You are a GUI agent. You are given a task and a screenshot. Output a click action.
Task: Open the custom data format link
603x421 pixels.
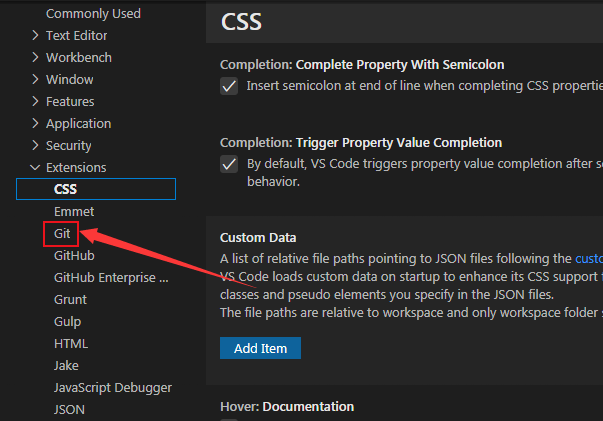point(588,258)
